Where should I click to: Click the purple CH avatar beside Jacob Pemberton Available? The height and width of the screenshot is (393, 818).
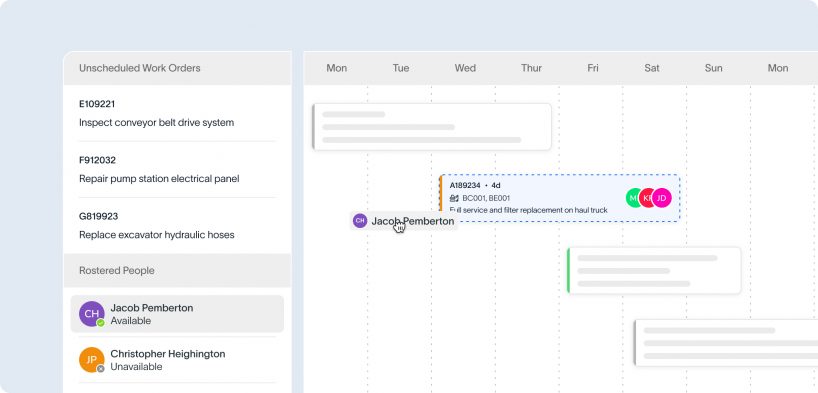coord(92,314)
